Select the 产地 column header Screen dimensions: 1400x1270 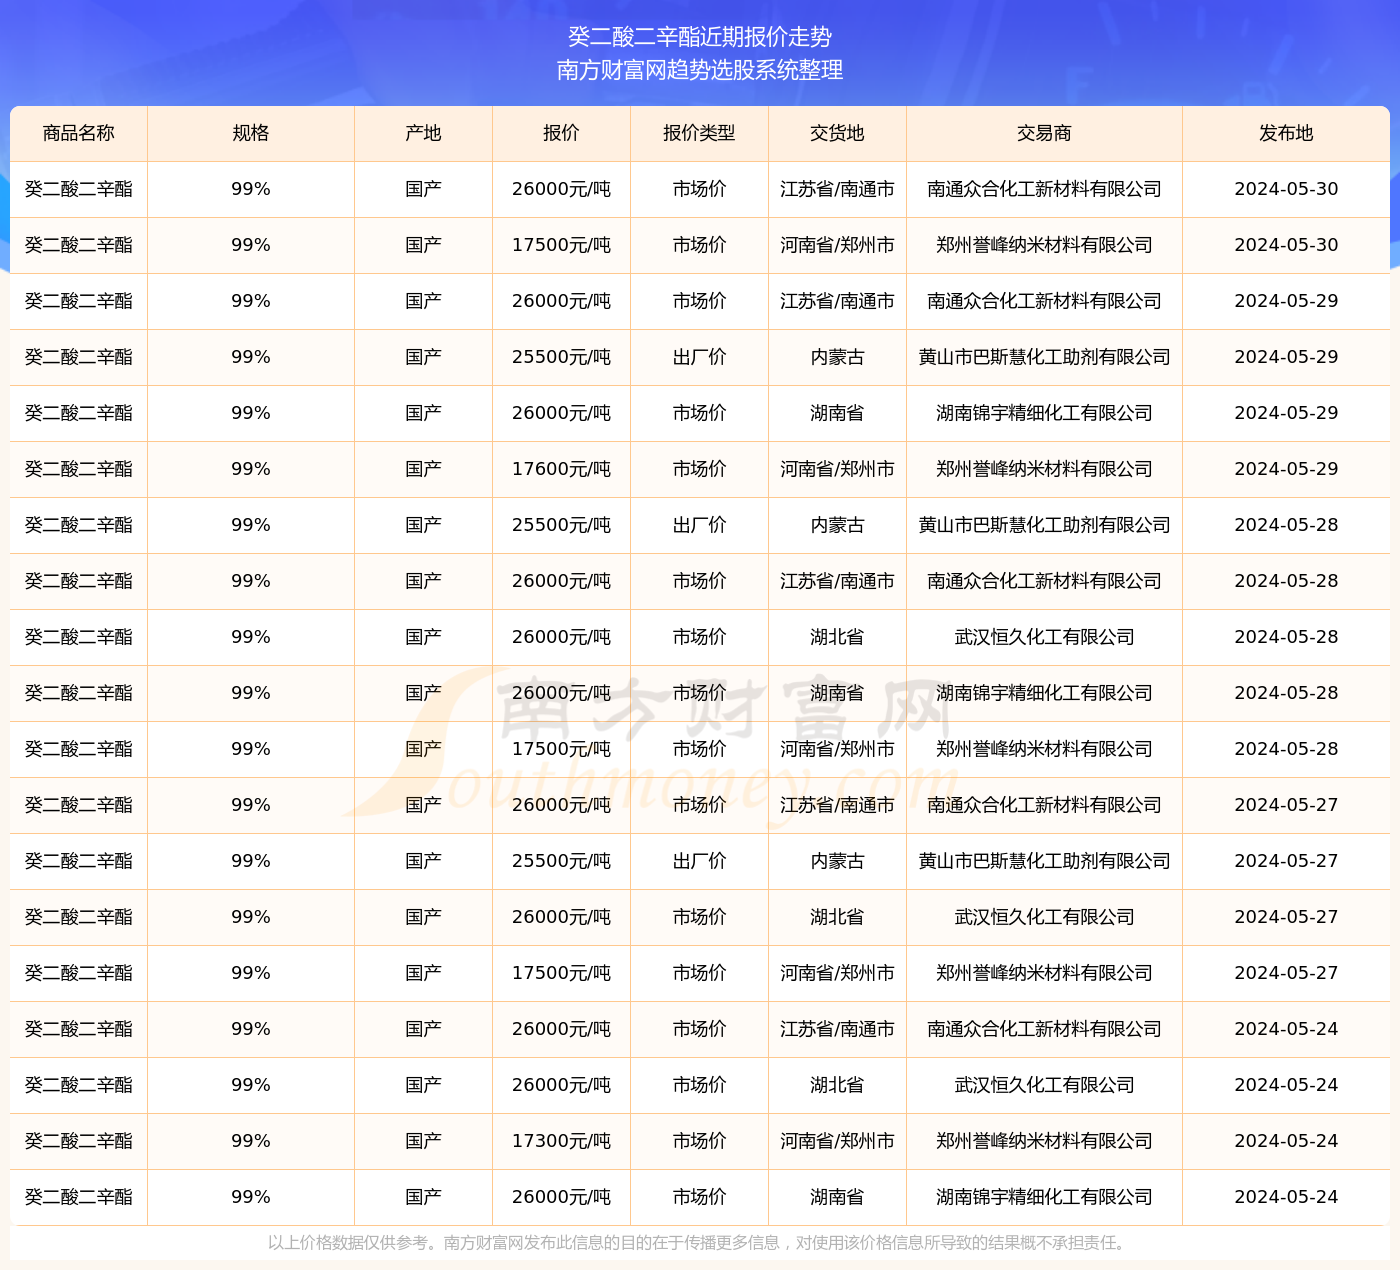coord(423,133)
